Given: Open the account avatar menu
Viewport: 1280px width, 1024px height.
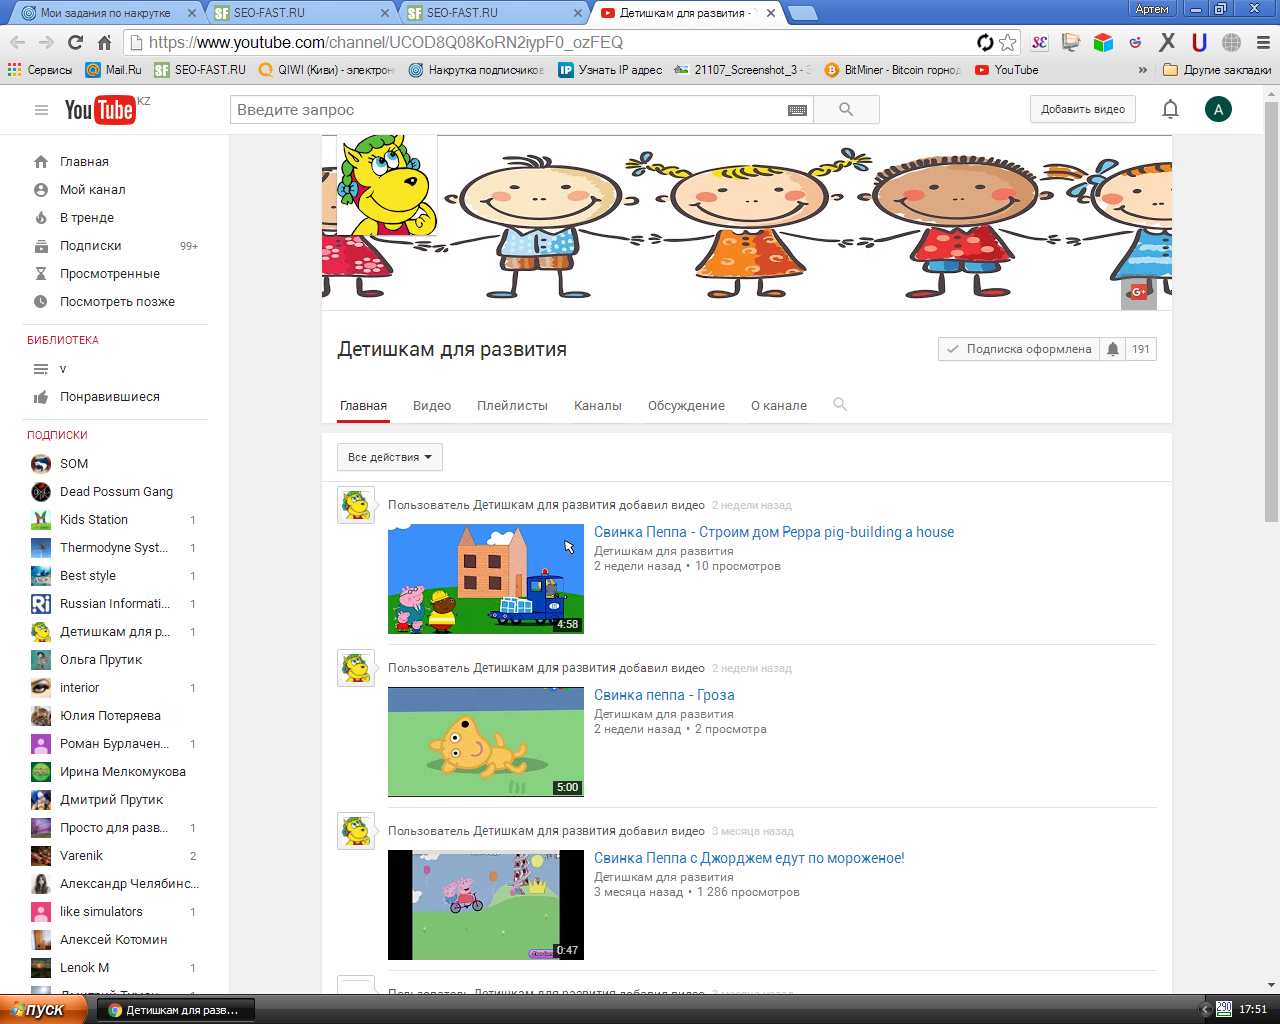Looking at the screenshot, I should click(x=1218, y=110).
